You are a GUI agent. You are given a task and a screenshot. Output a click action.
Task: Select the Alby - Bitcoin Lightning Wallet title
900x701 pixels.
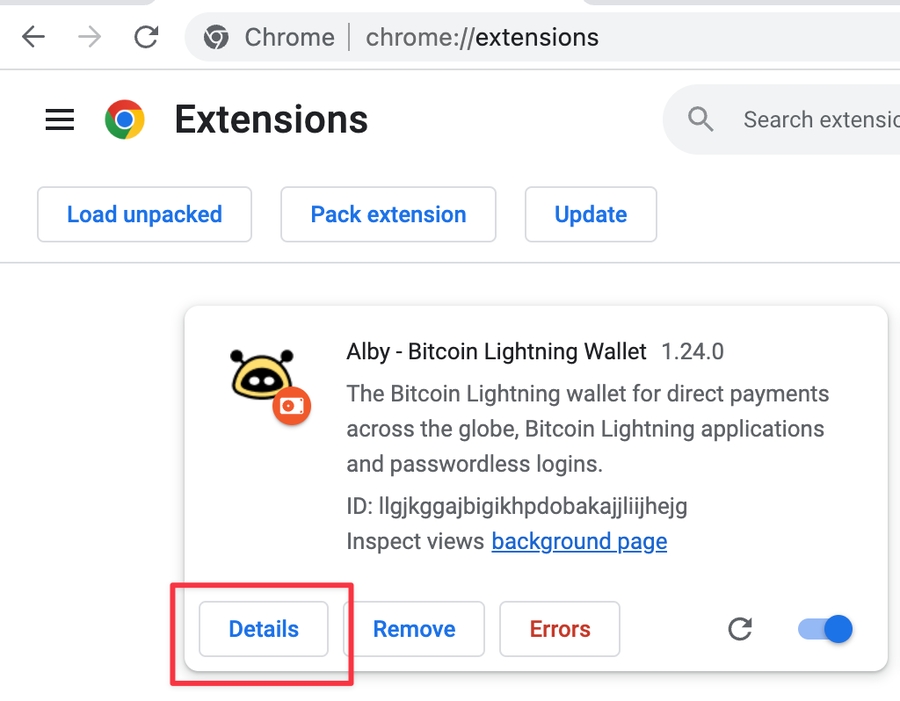(x=496, y=352)
